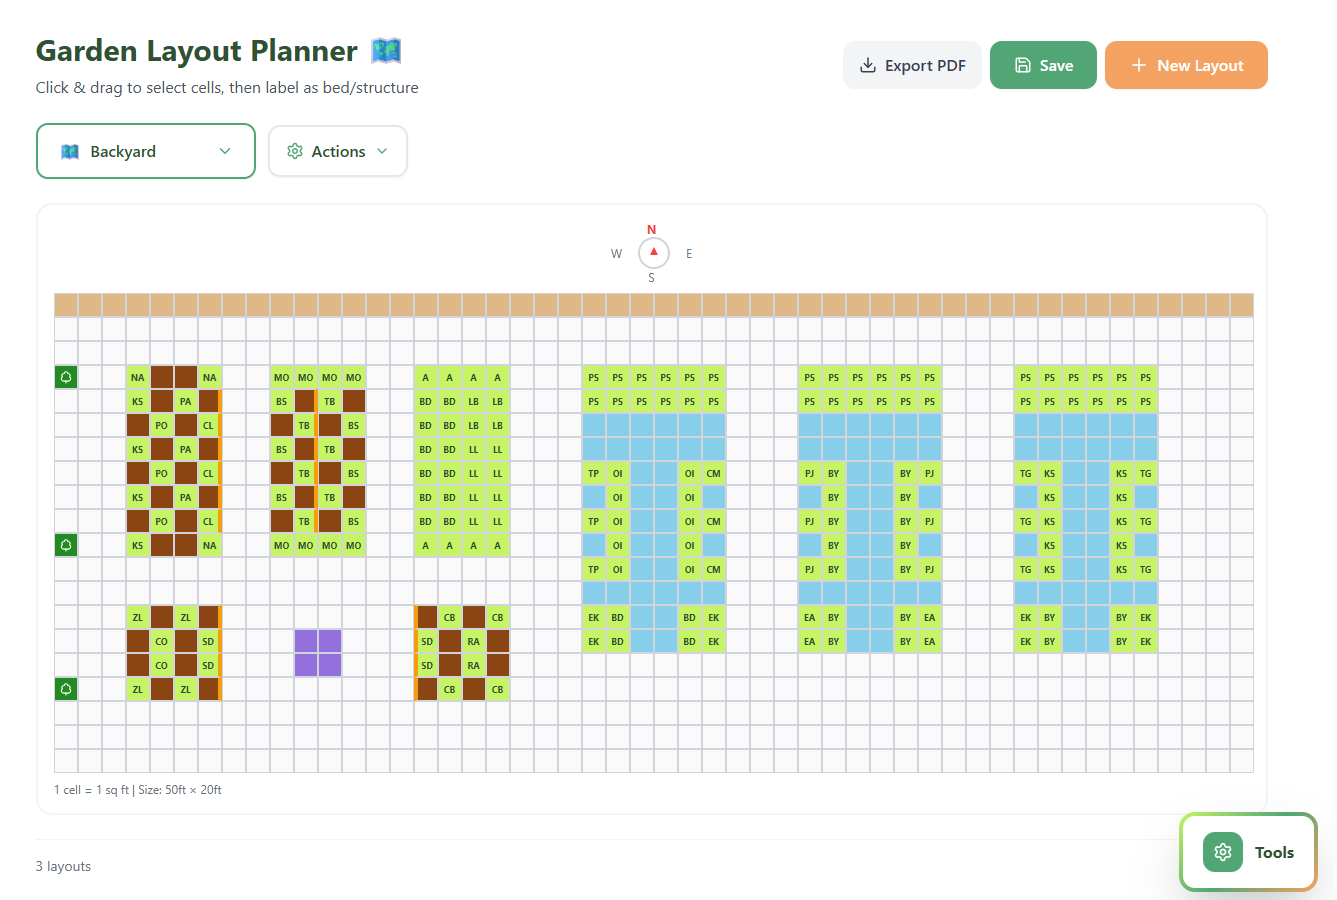The height and width of the screenshot is (900, 1337).
Task: Click the map emoji next to title
Action: (386, 50)
